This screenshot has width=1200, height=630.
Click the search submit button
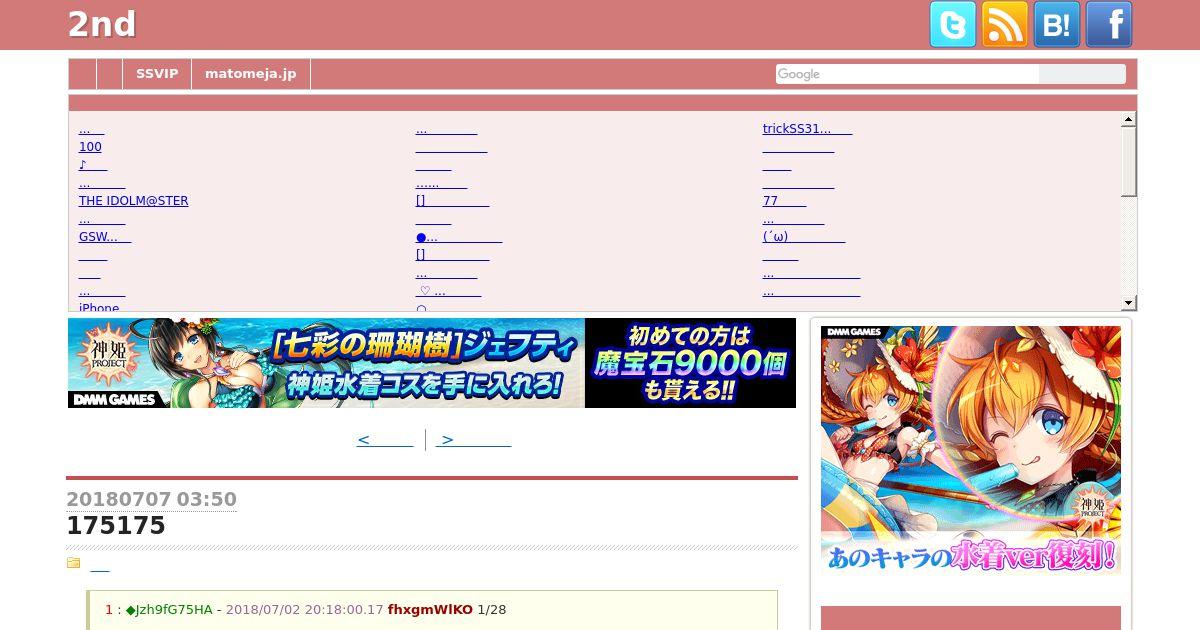1082,74
